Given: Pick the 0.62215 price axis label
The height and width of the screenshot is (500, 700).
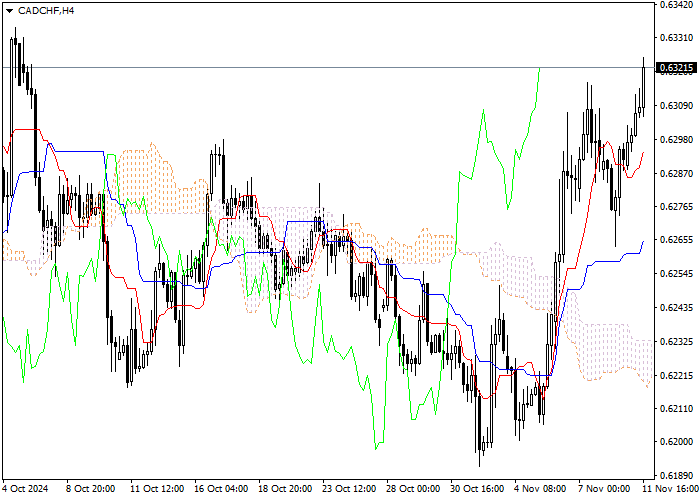Looking at the screenshot, I should click(x=676, y=375).
